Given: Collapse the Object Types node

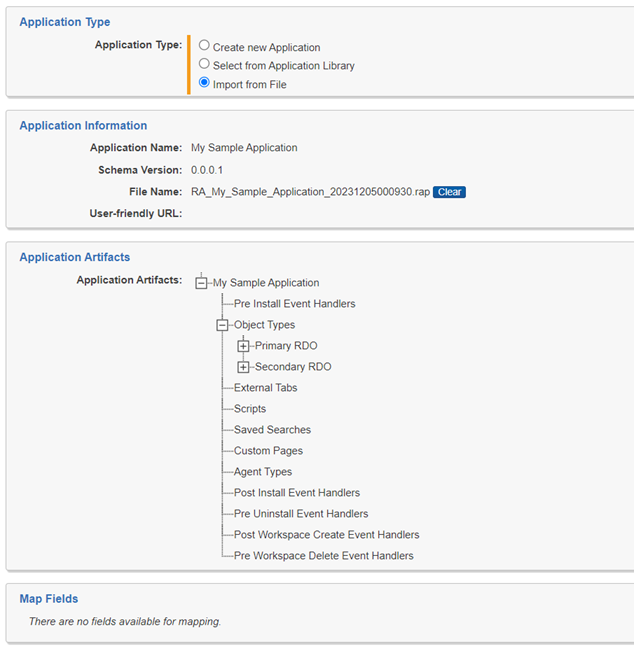Looking at the screenshot, I should [223, 325].
